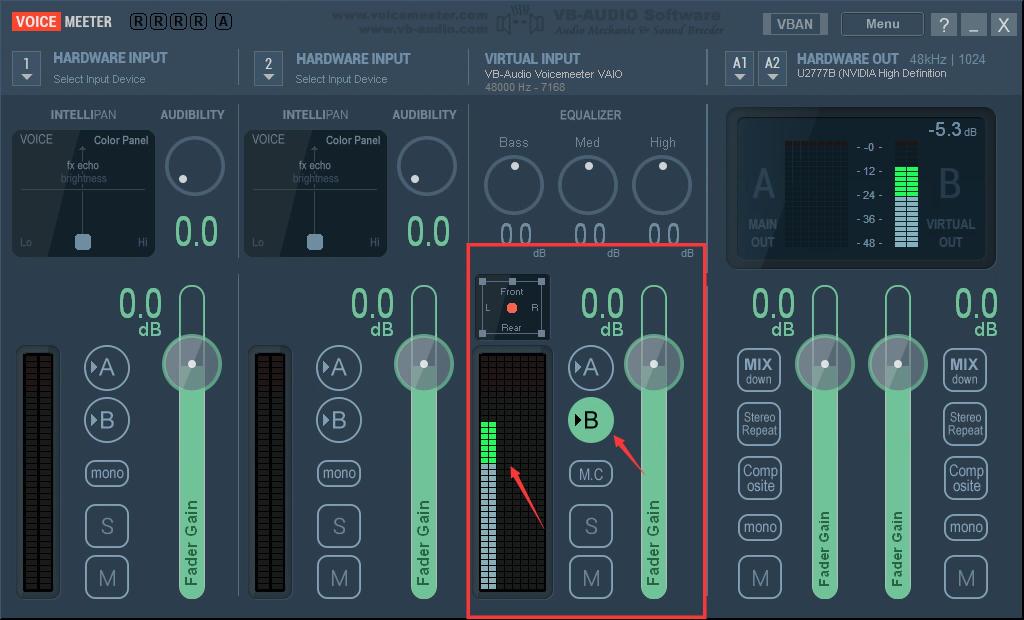Toggle bus A routing on Hardware Input 2
This screenshot has width=1024, height=620.
pyautogui.click(x=338, y=368)
